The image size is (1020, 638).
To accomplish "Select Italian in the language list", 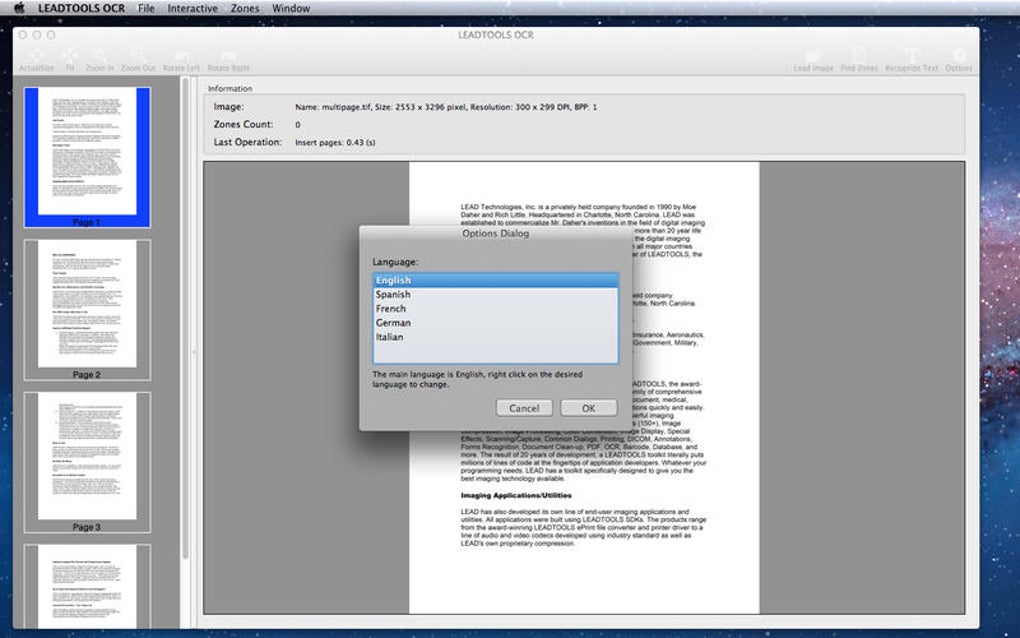I will pyautogui.click(x=496, y=338).
